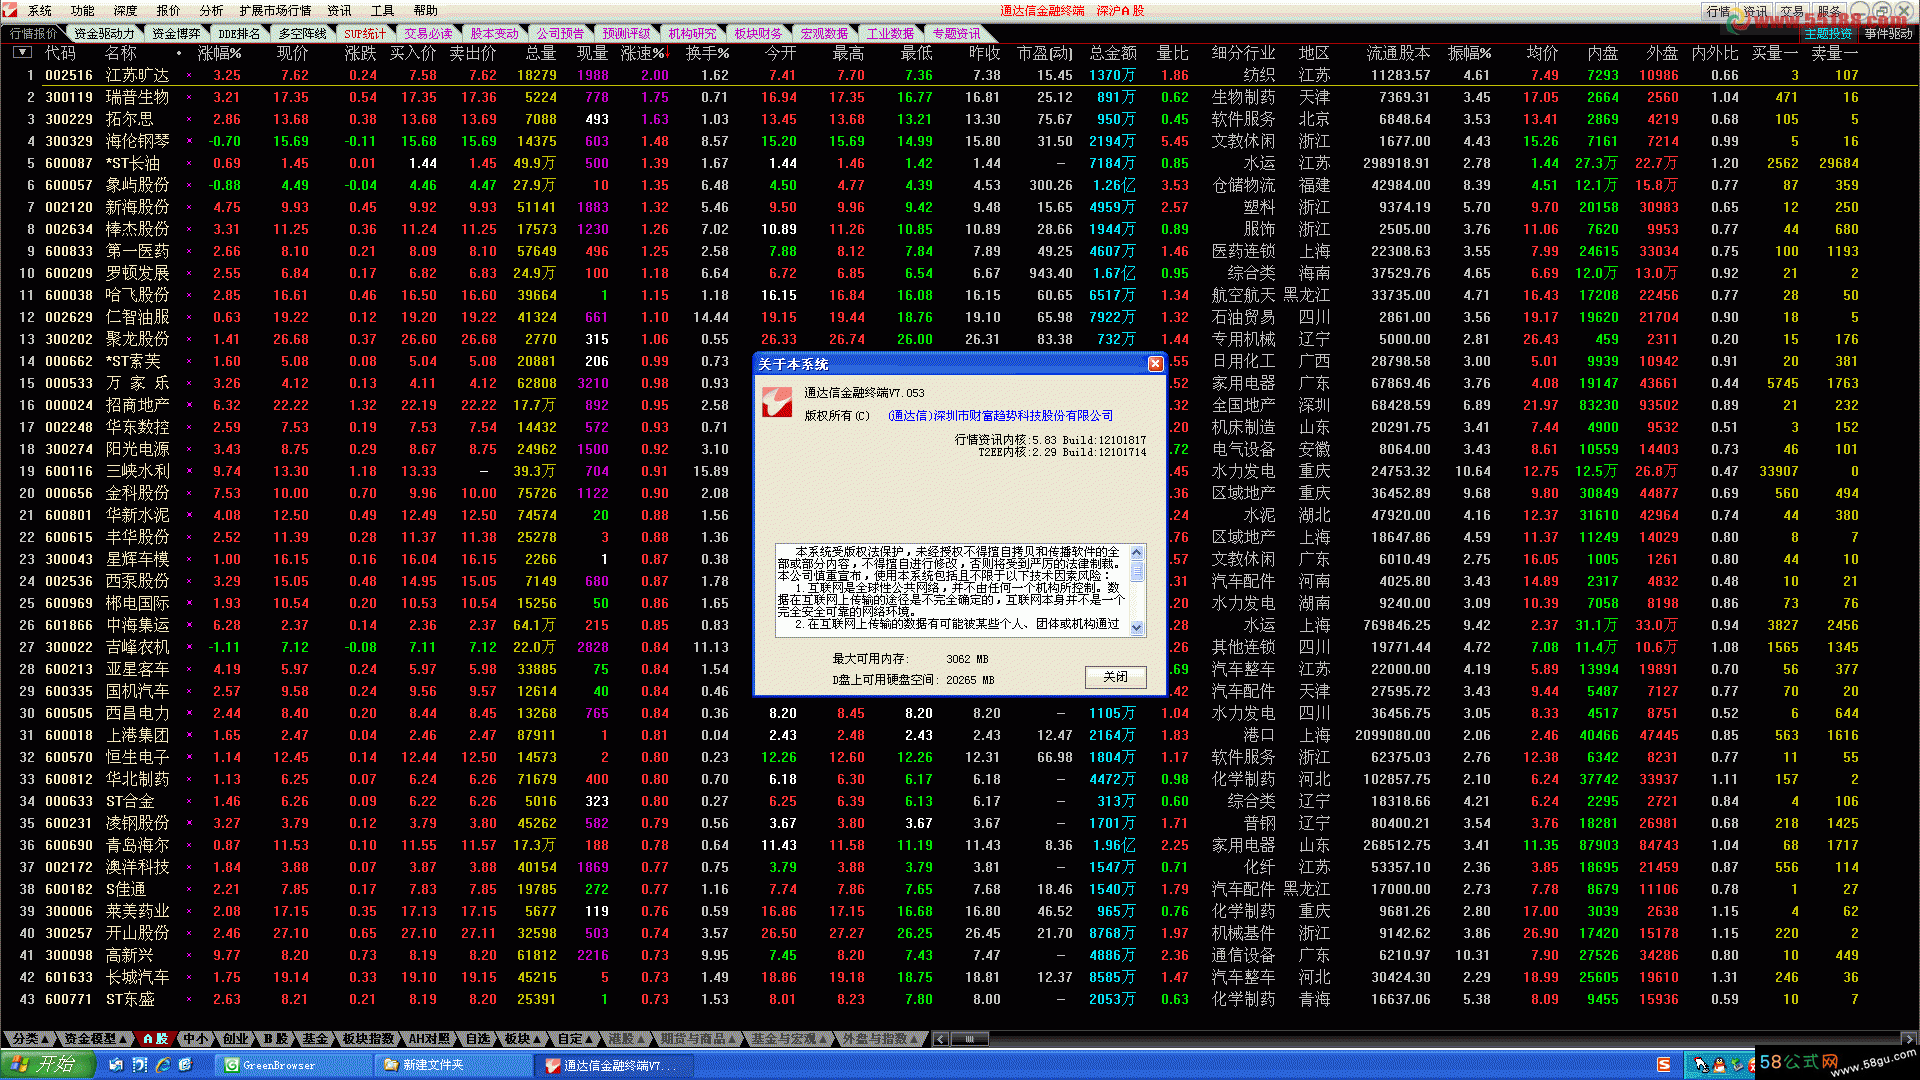Open the 扩展市场行情 menu
This screenshot has width=1920, height=1080.
[x=275, y=10]
